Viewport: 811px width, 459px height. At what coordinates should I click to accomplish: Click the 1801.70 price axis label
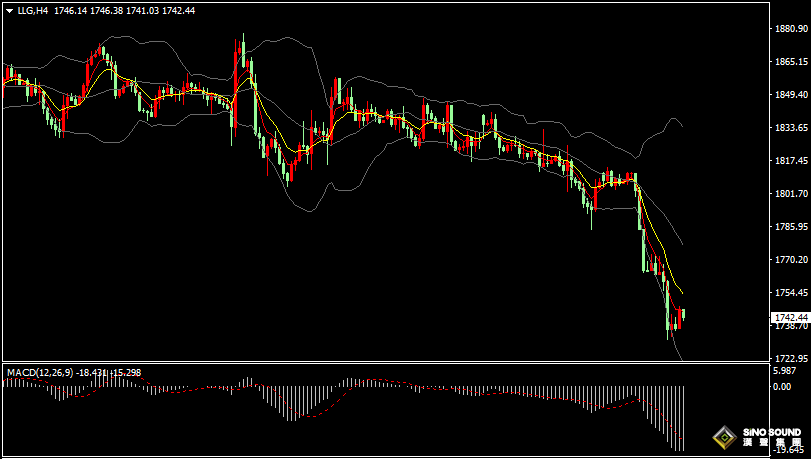pos(791,194)
